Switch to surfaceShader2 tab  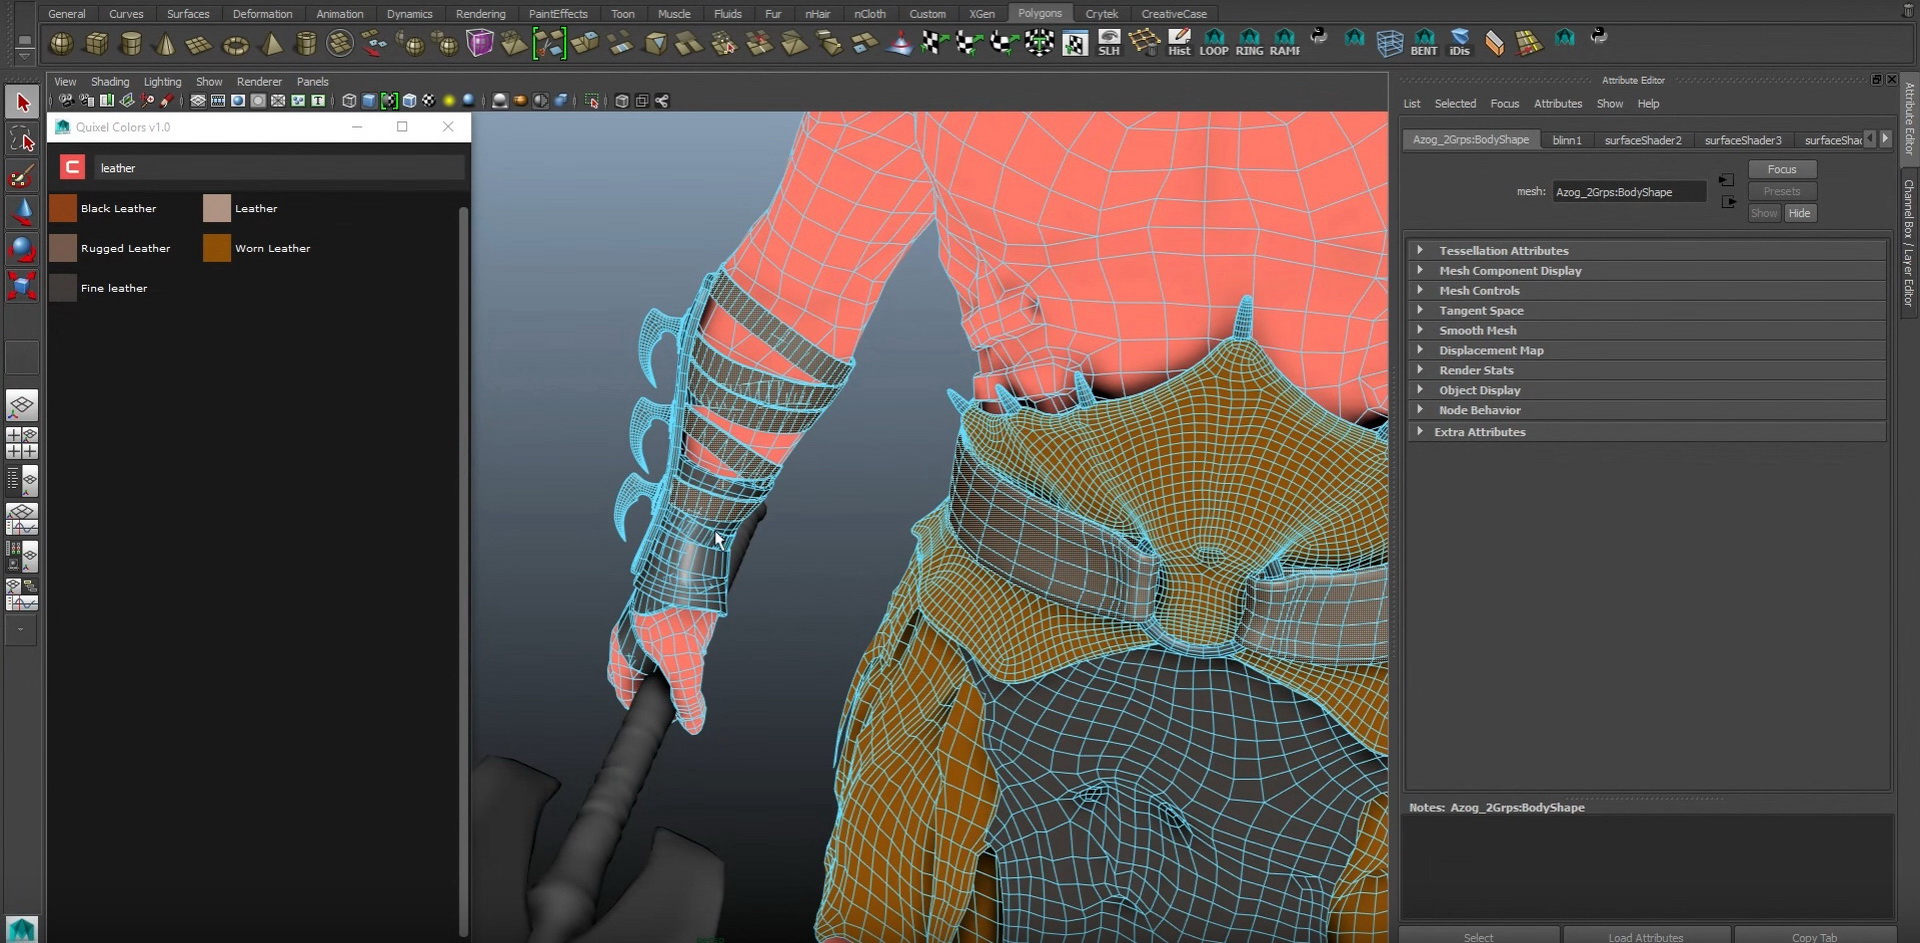tap(1643, 140)
